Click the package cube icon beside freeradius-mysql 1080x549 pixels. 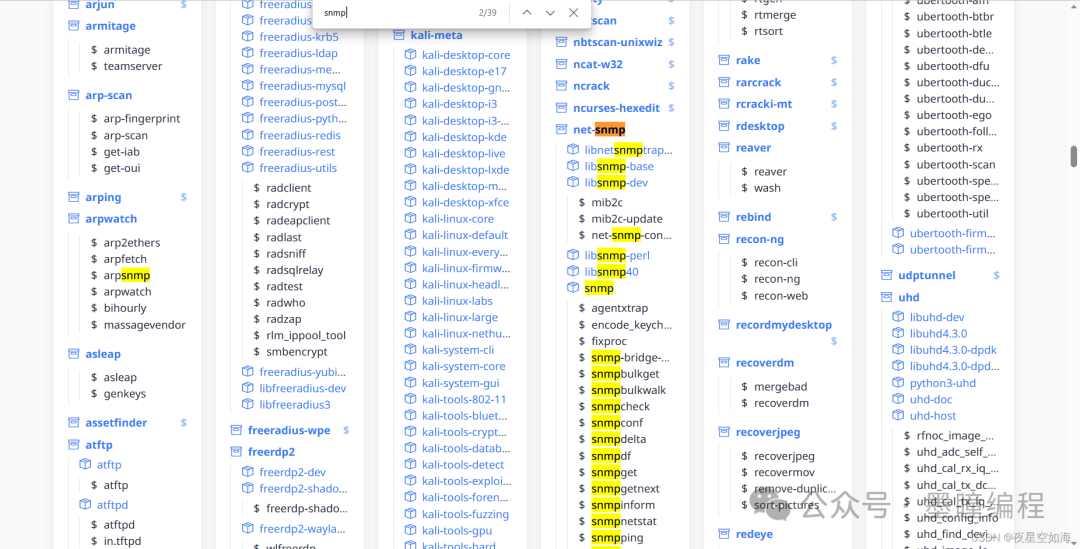[248, 85]
